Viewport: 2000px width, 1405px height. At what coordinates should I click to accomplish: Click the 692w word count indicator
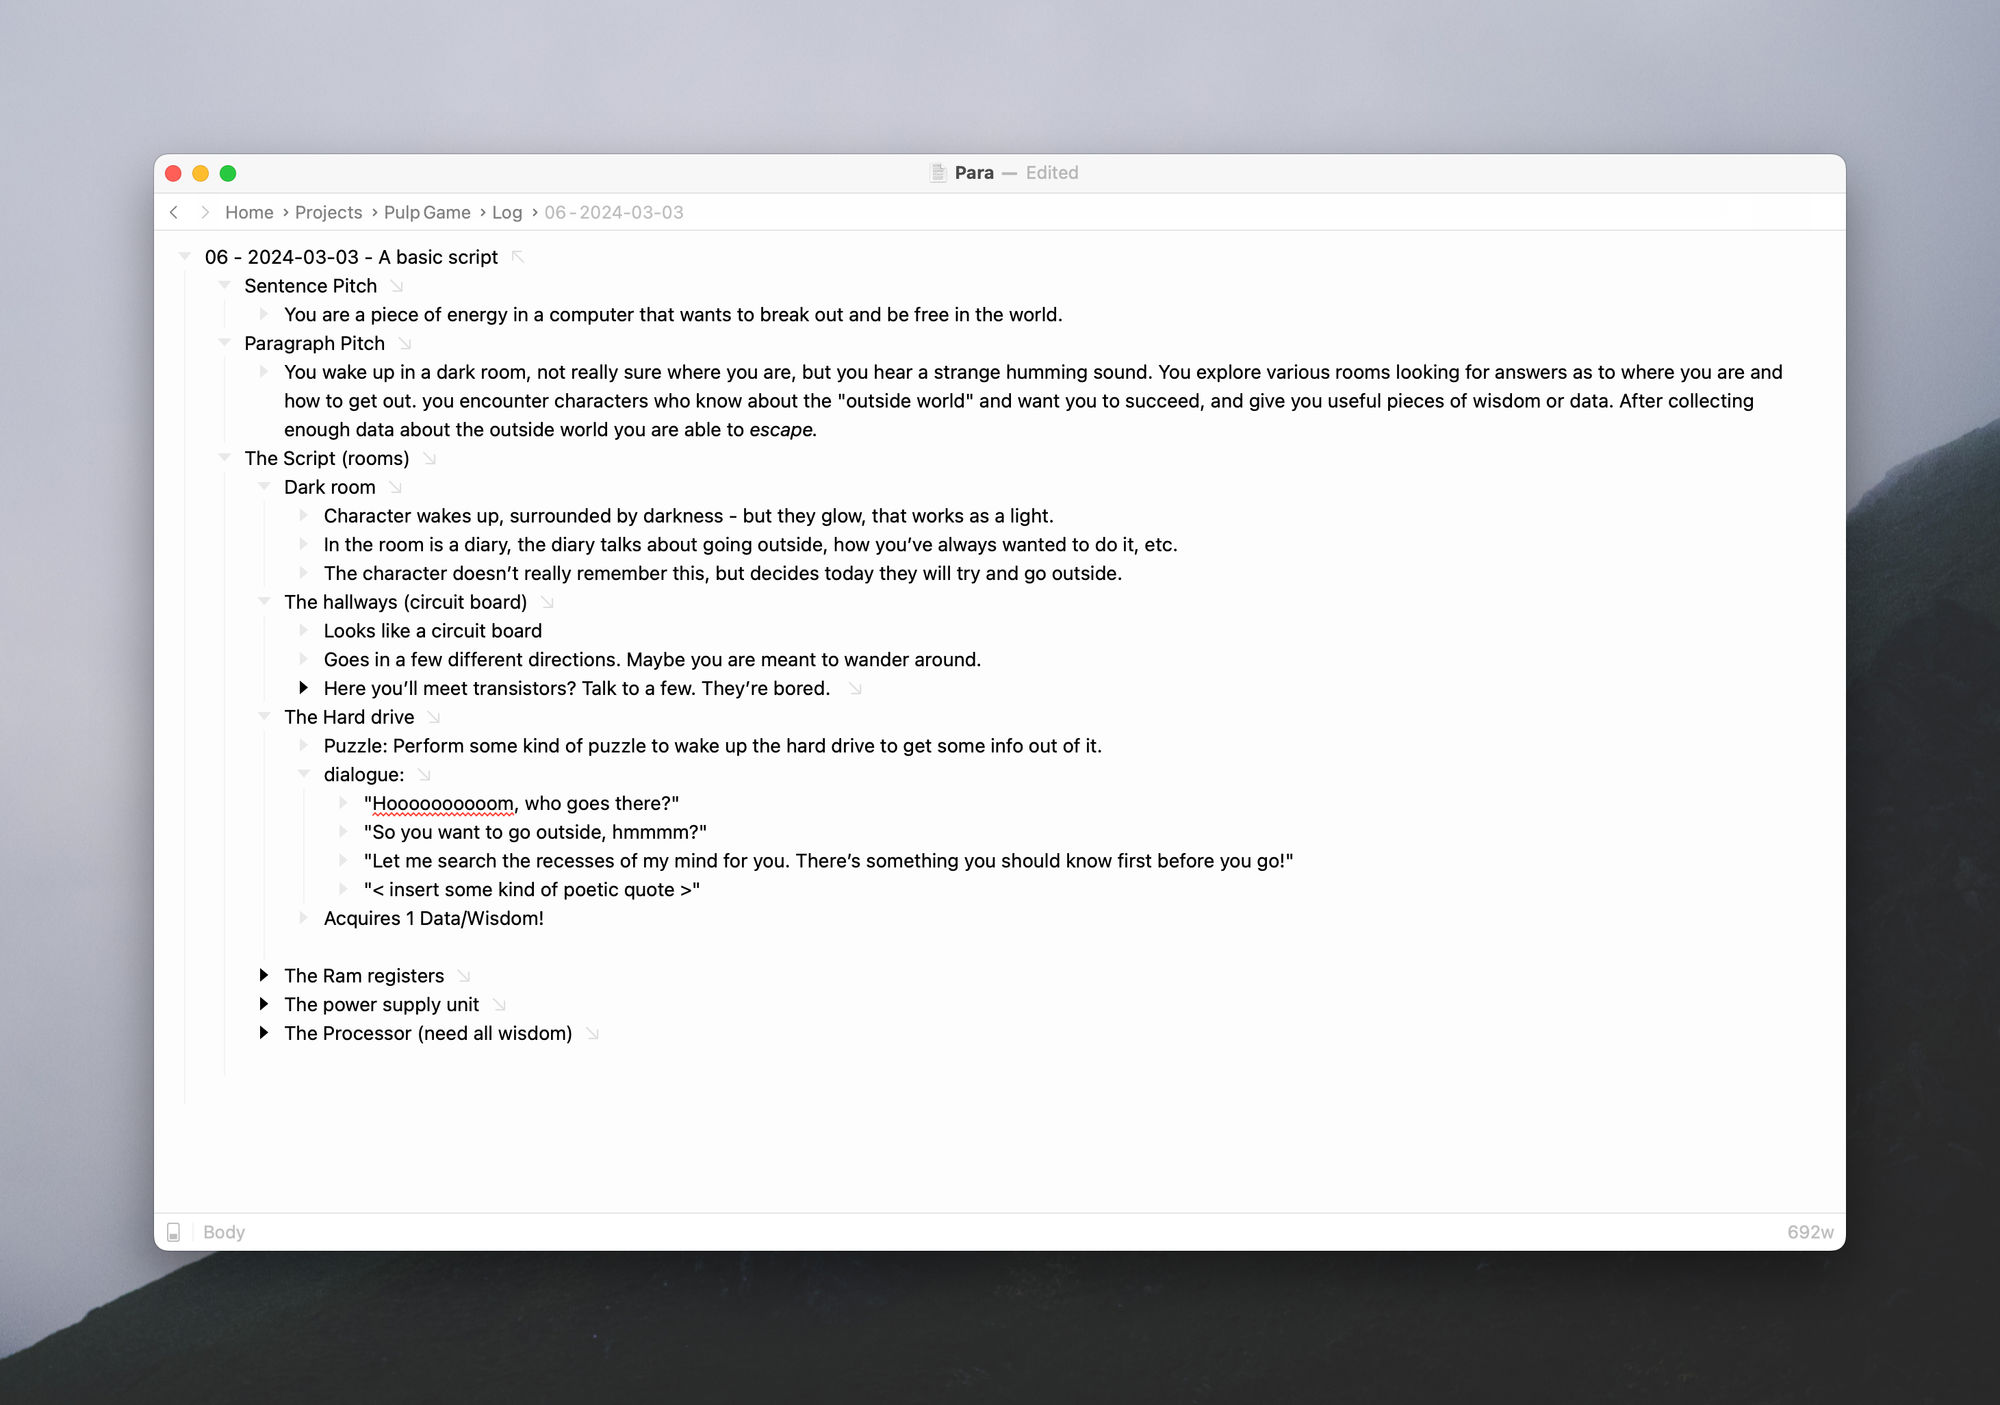click(1810, 1232)
